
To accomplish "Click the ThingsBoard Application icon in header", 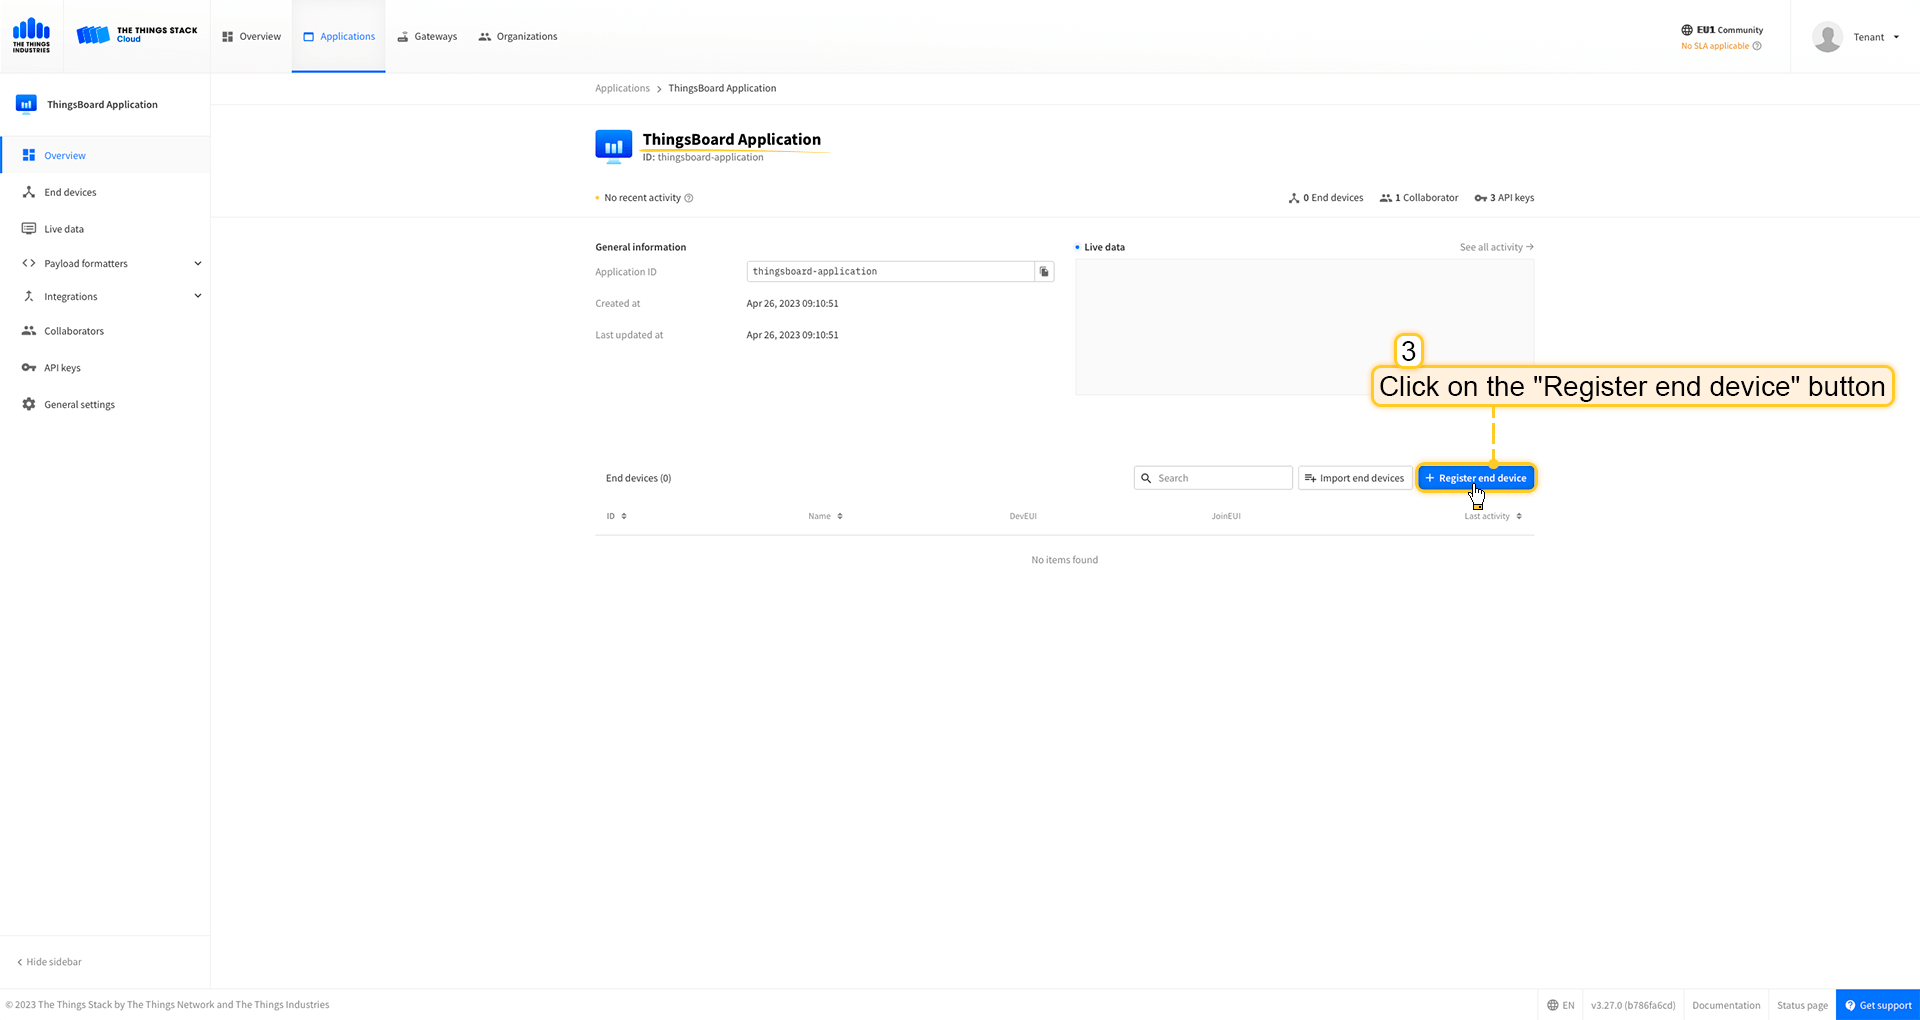I will point(613,146).
